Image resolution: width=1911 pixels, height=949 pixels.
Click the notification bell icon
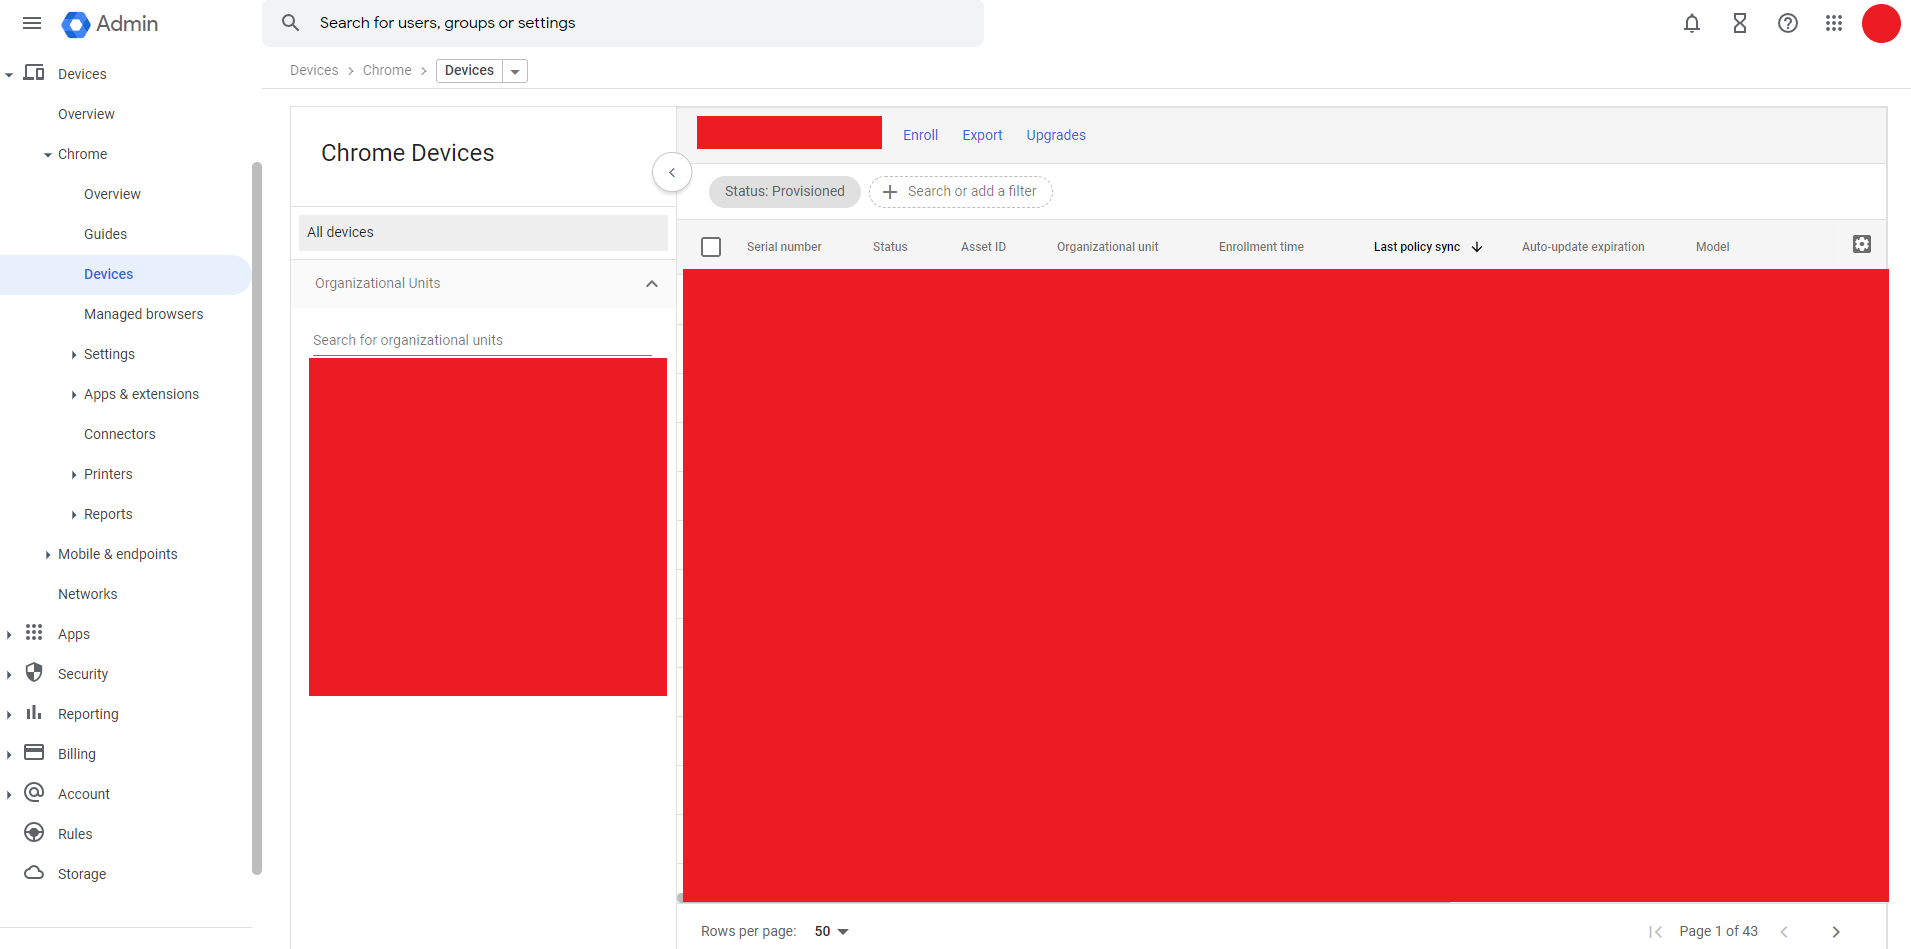point(1691,23)
